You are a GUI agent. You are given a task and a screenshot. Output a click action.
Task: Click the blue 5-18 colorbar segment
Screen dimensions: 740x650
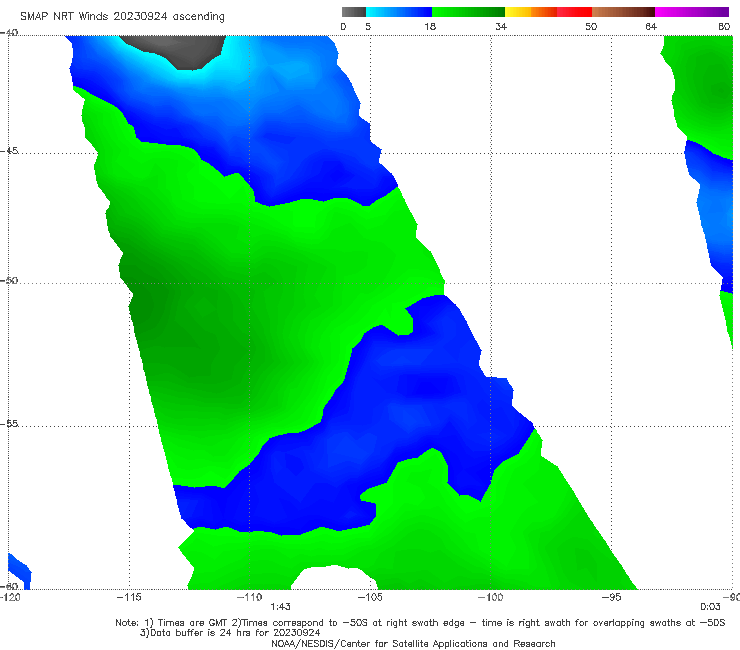(399, 12)
